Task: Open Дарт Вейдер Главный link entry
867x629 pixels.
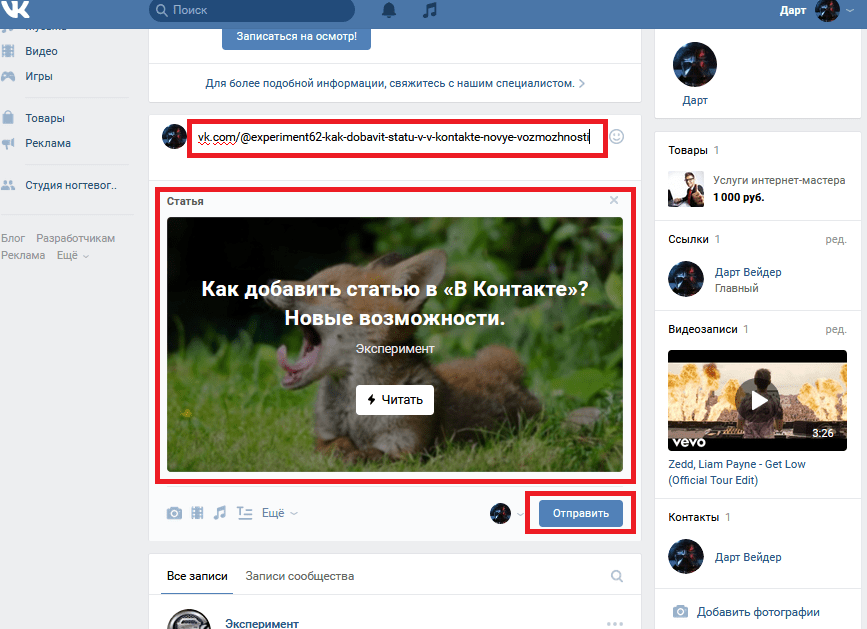Action: pos(748,272)
